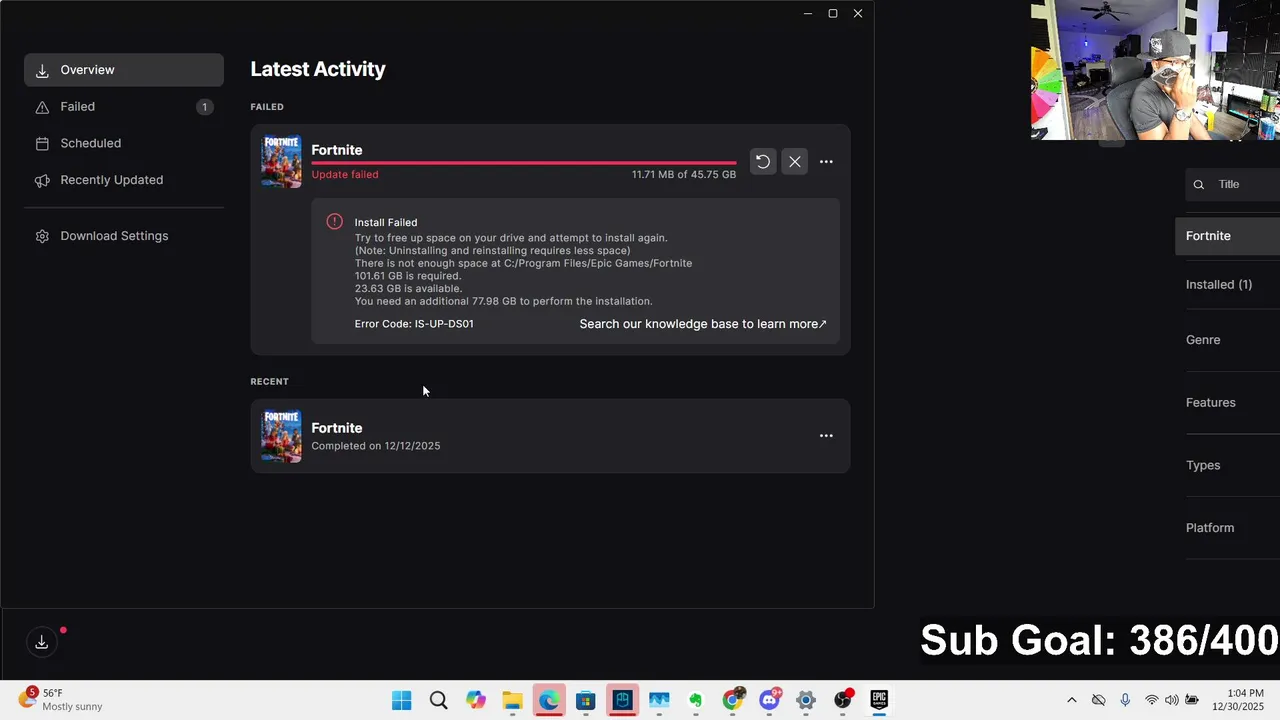Image resolution: width=1280 pixels, height=720 pixels.
Task: Maximize the Epic Games downloads window
Action: coord(833,14)
